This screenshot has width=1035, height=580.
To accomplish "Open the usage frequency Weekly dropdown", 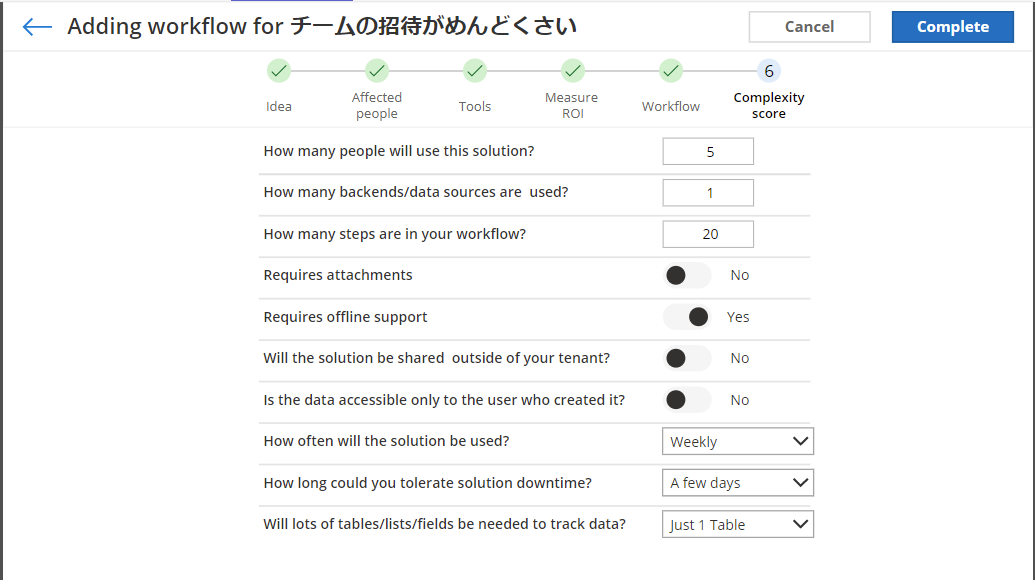I will pos(738,441).
